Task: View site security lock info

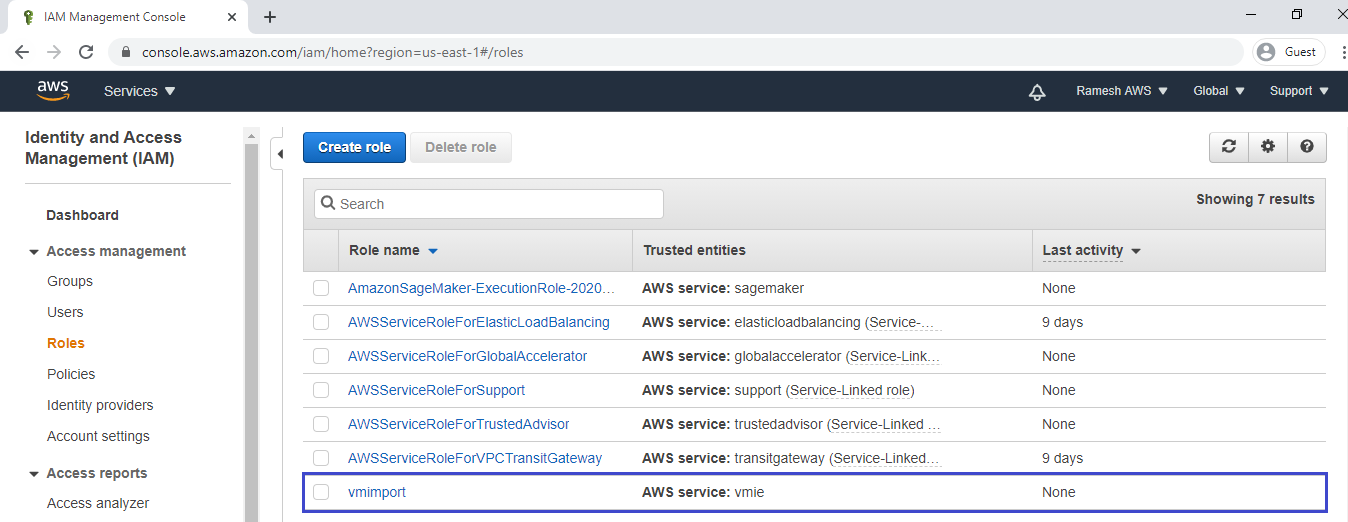Action: pos(127,52)
